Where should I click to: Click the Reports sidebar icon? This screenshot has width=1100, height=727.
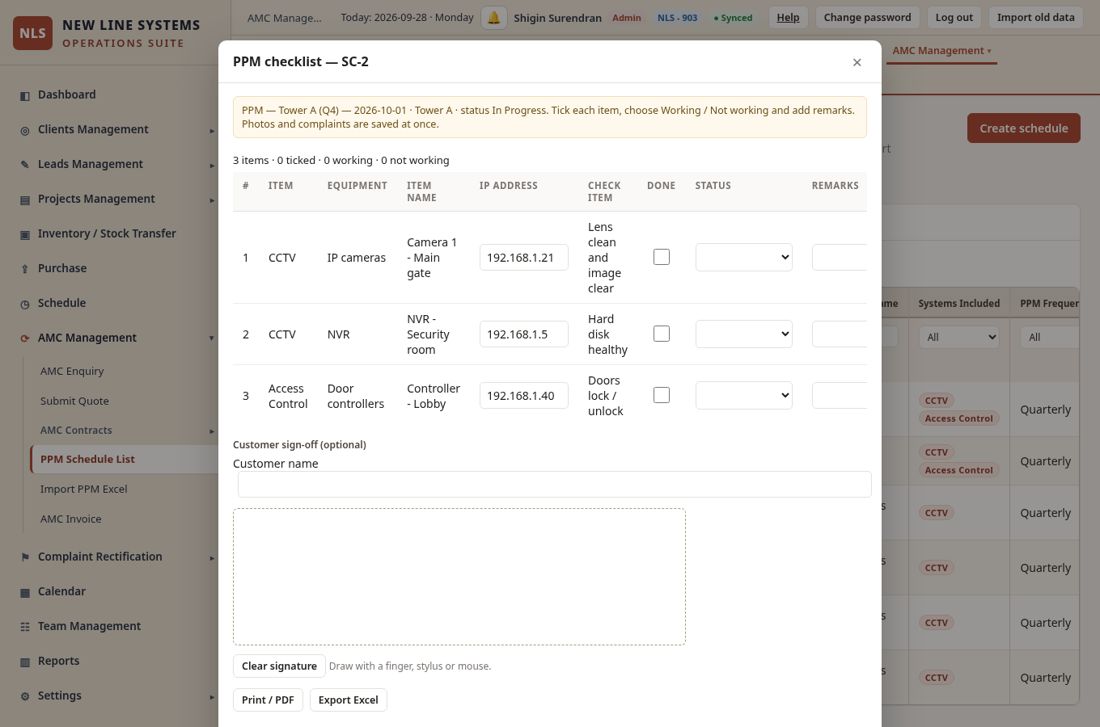point(25,662)
